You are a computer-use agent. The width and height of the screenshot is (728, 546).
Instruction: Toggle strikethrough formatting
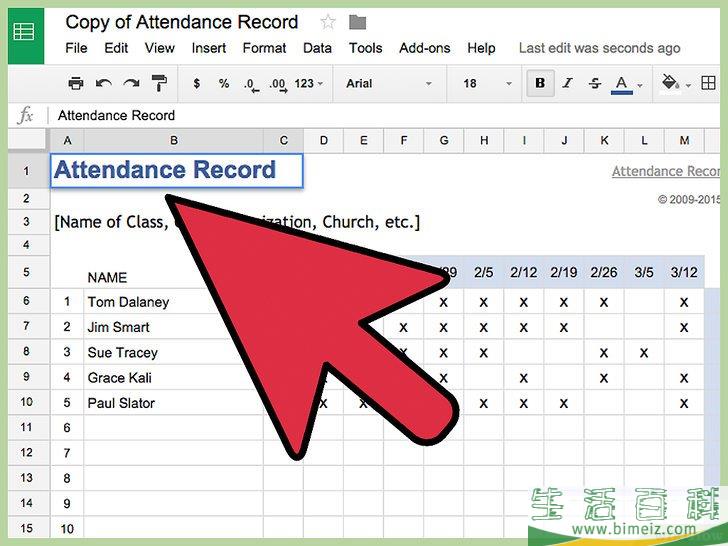[x=596, y=84]
